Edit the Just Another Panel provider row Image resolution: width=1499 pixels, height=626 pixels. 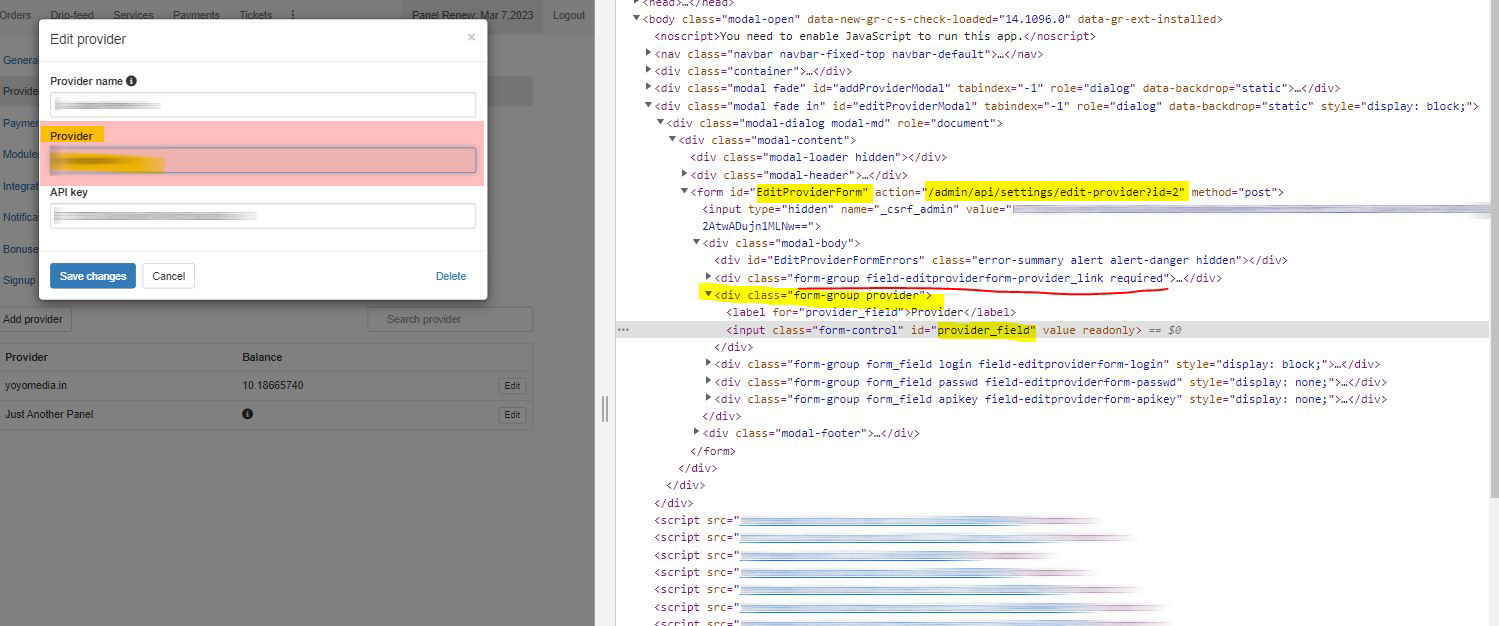pos(512,415)
